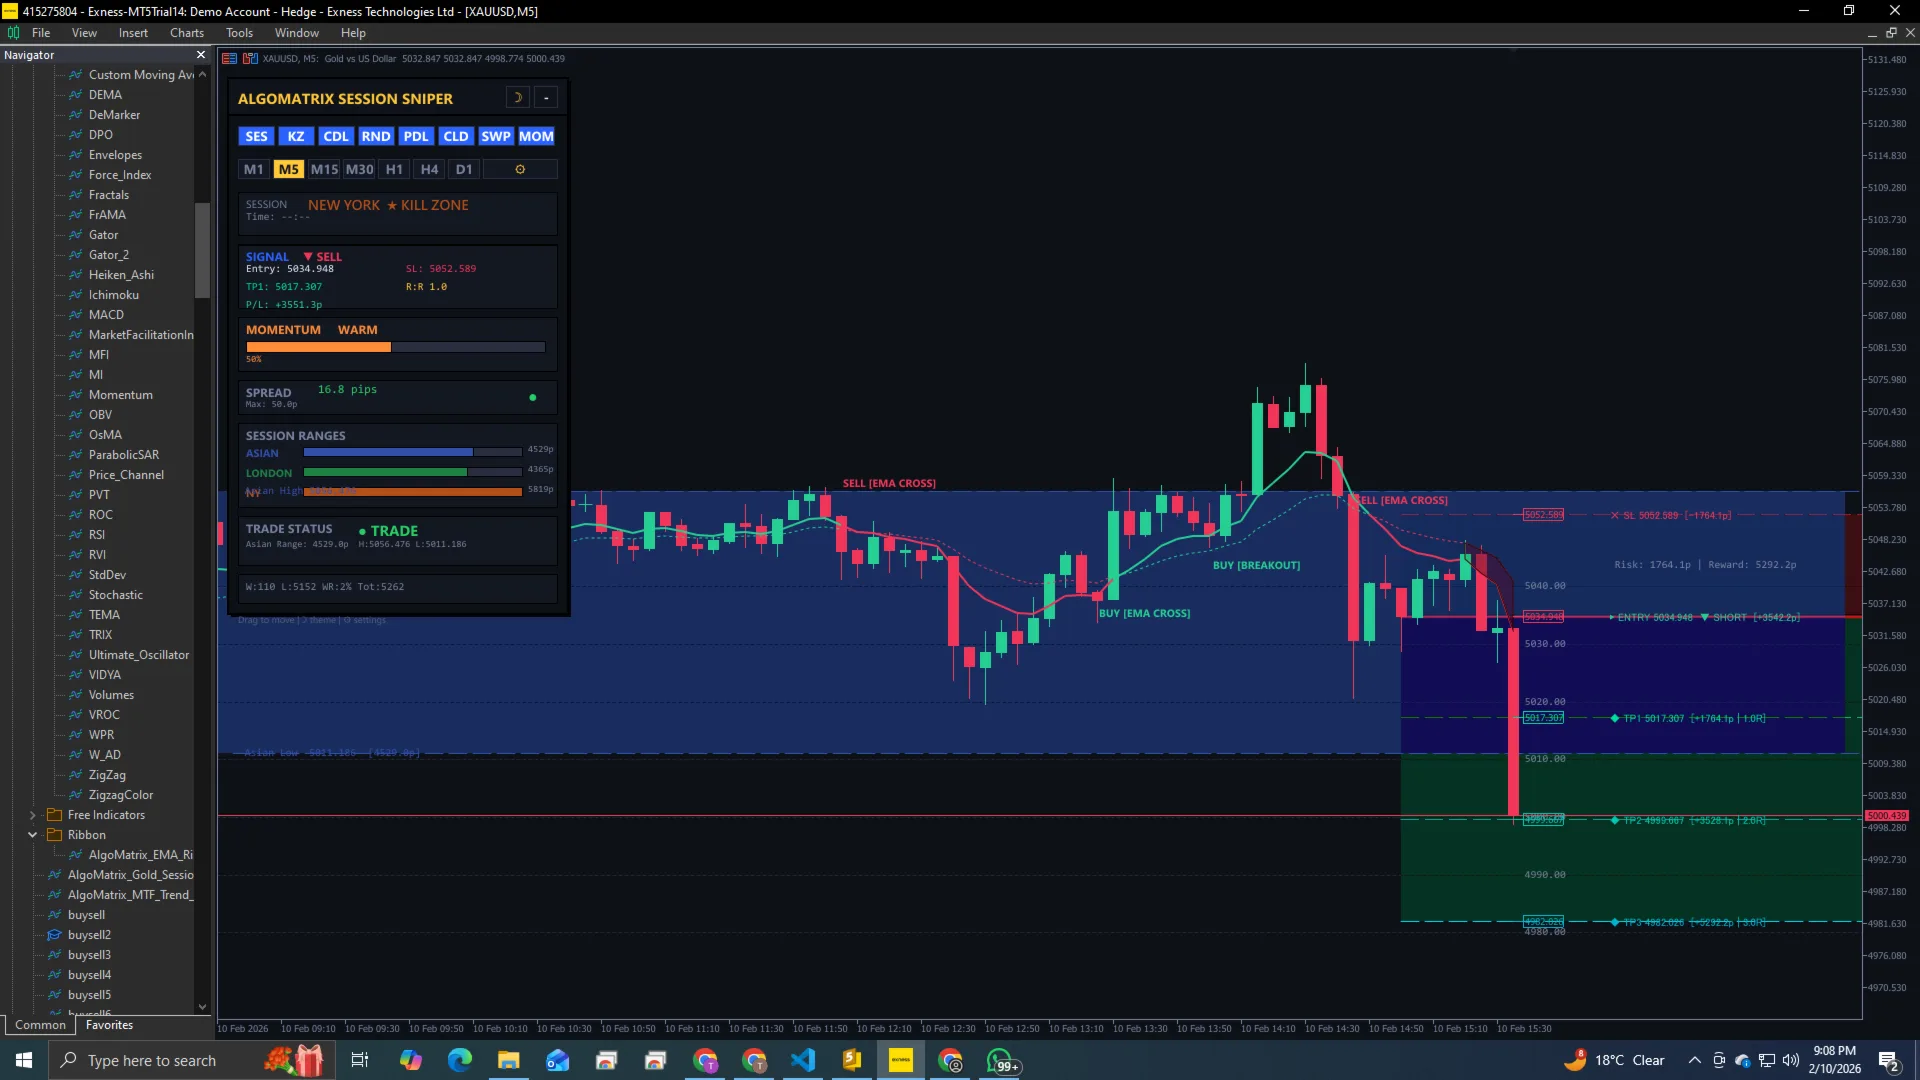Open the AlgoMatrix_Gold_Sessio indicator
1920x1080 pixels.
[x=131, y=874]
